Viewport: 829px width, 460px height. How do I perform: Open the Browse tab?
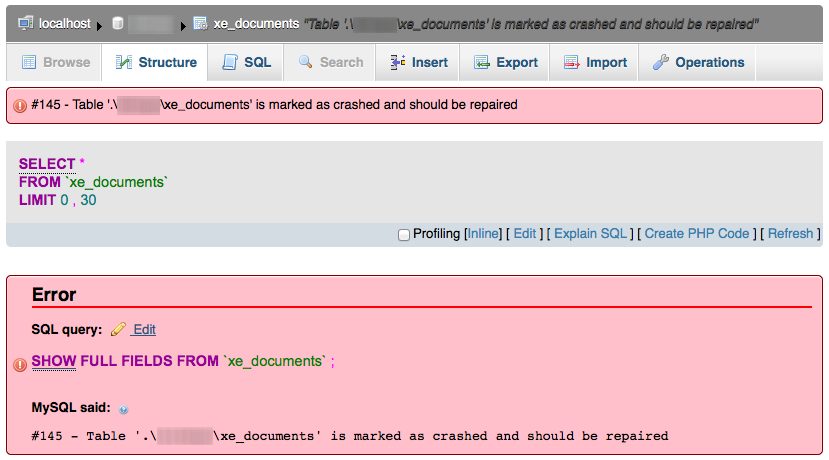click(x=56, y=62)
